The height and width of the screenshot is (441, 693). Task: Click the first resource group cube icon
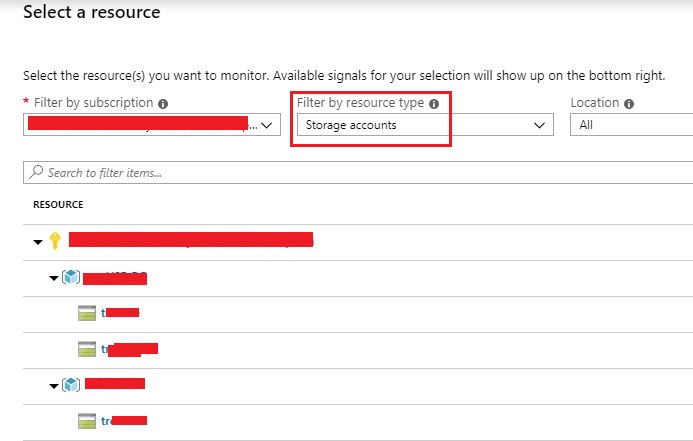pos(70,277)
